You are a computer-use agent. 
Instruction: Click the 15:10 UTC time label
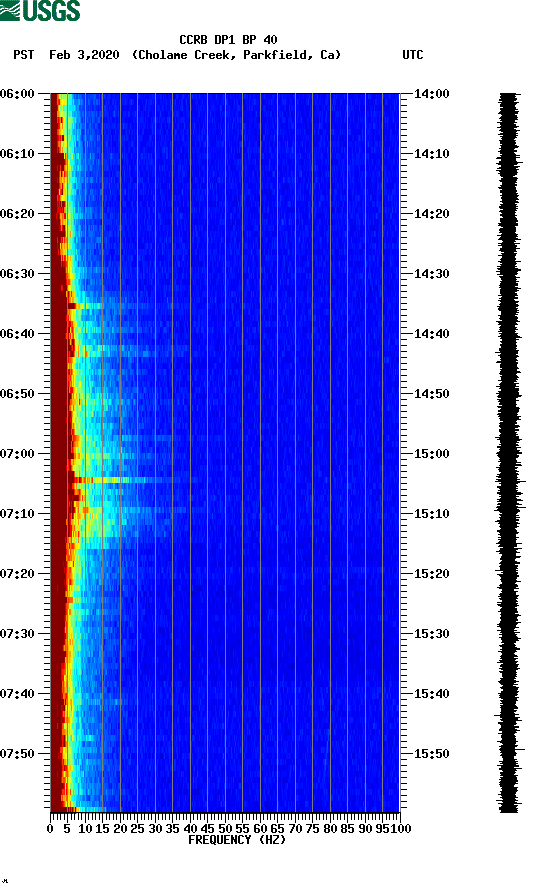click(432, 514)
